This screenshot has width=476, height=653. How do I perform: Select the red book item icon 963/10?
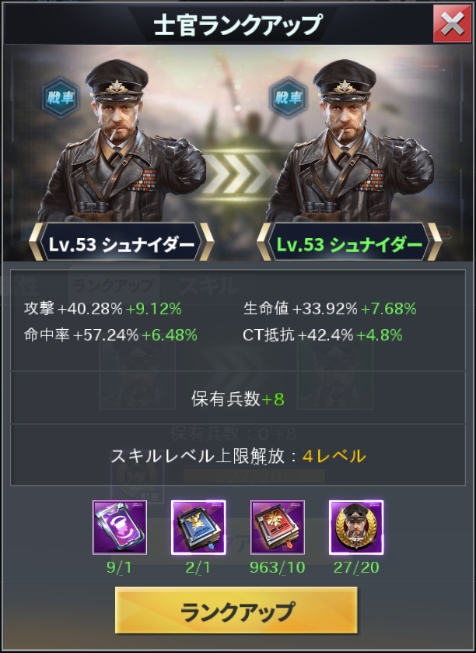(x=277, y=528)
